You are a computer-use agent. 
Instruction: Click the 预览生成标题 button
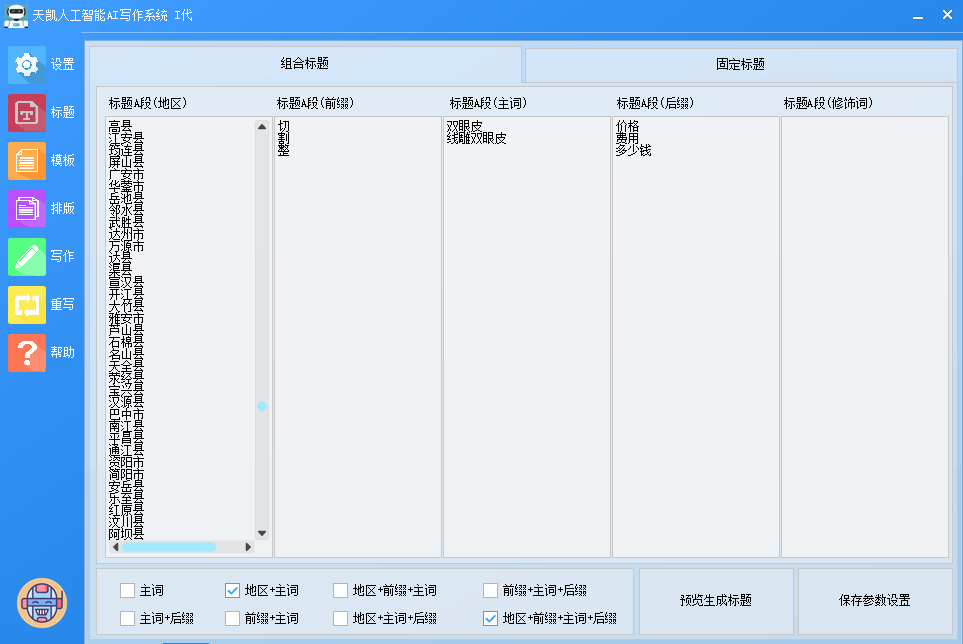point(715,601)
